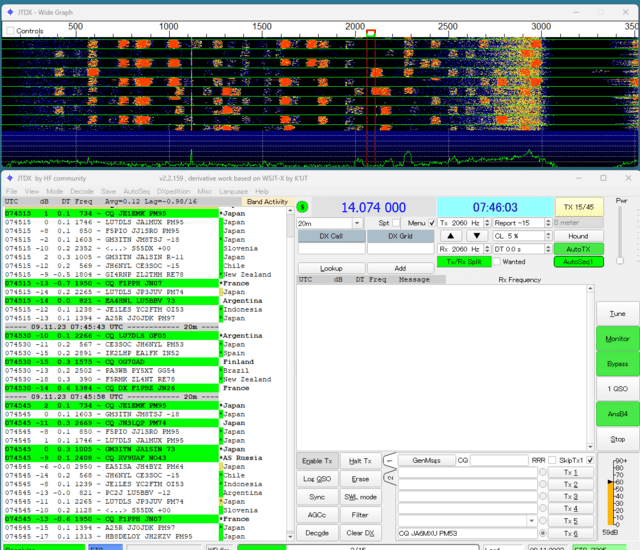Select message tab 1 beside GenMsgs

(x=390, y=461)
